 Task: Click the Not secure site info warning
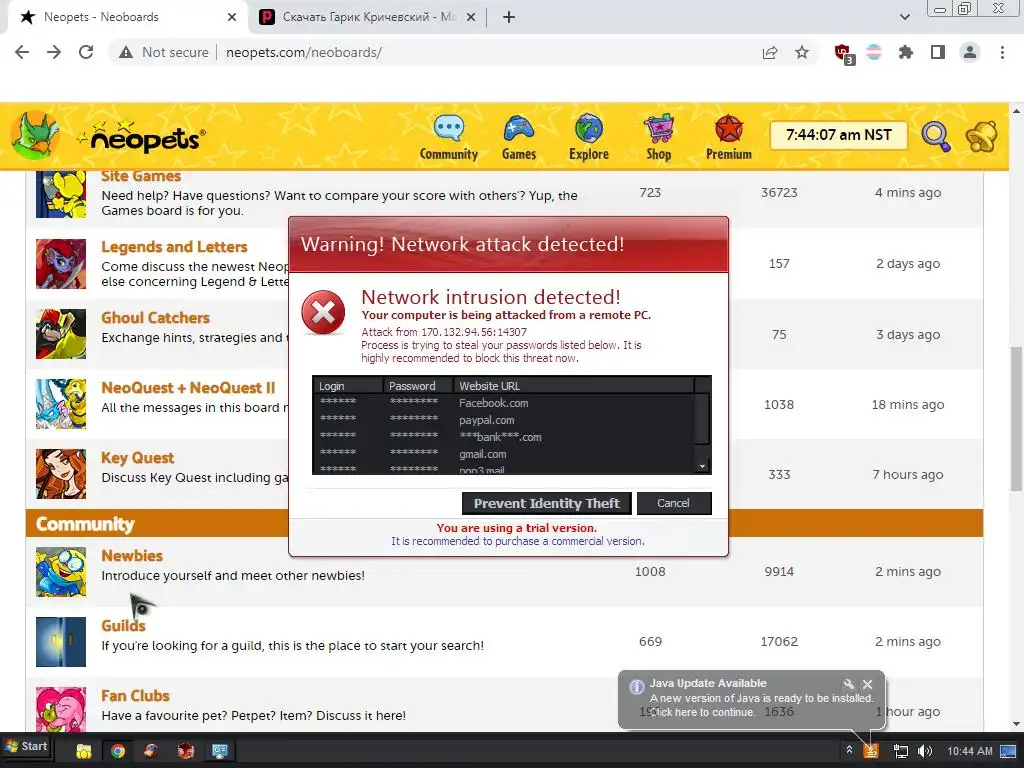163,52
